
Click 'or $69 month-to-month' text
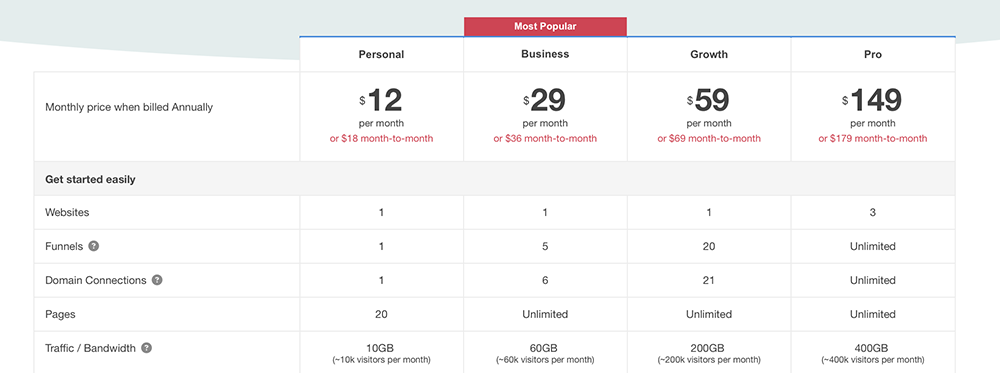pos(709,138)
